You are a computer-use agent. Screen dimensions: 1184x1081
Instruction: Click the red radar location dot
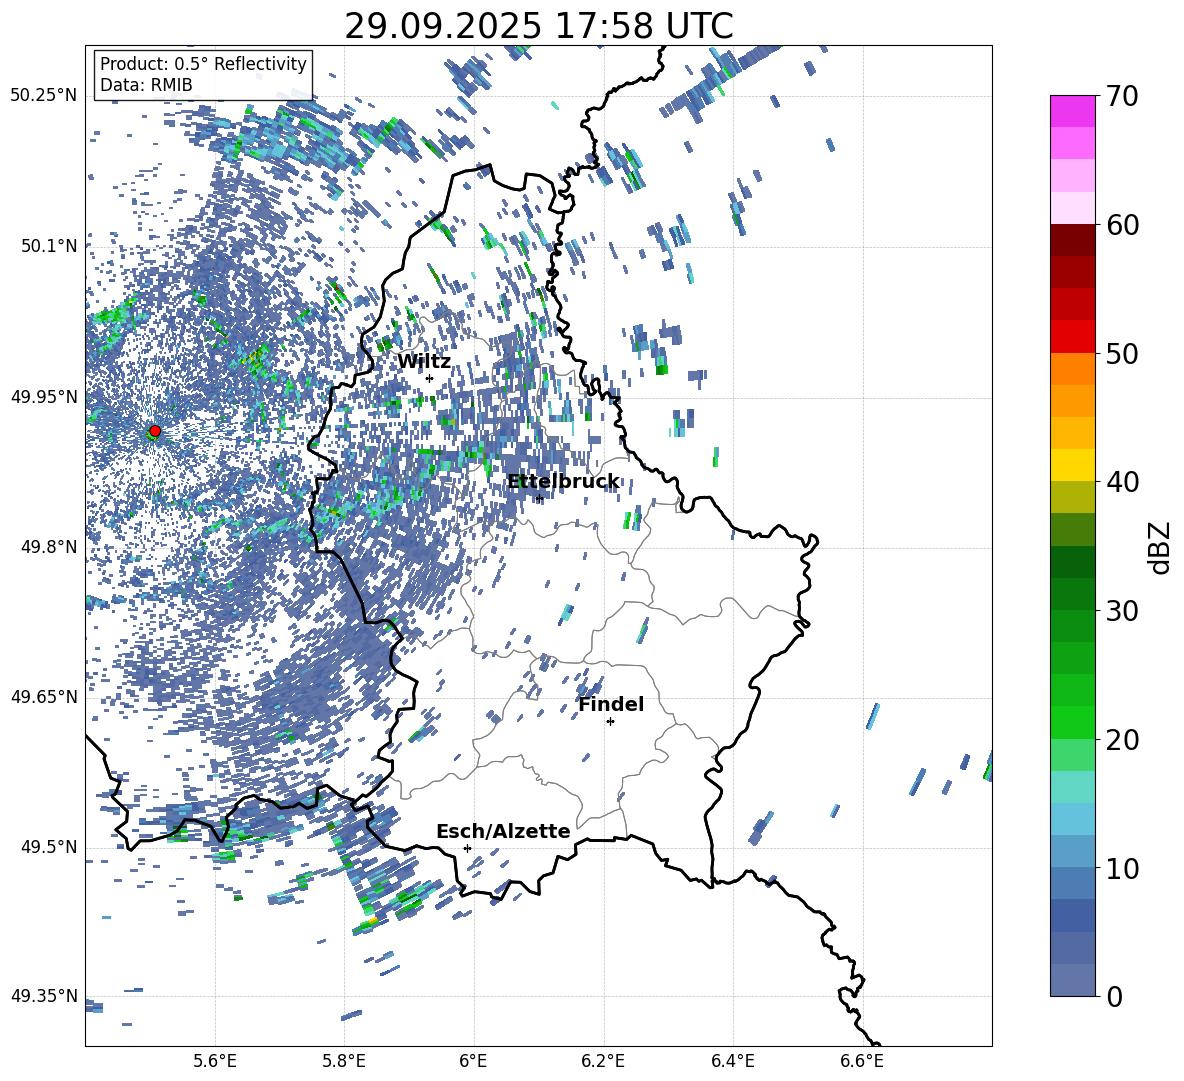click(x=155, y=431)
